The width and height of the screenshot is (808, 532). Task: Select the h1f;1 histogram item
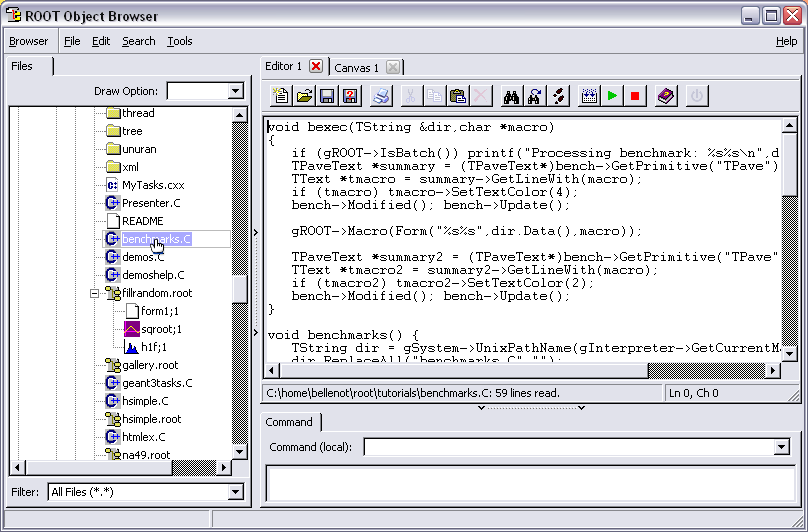click(x=153, y=347)
